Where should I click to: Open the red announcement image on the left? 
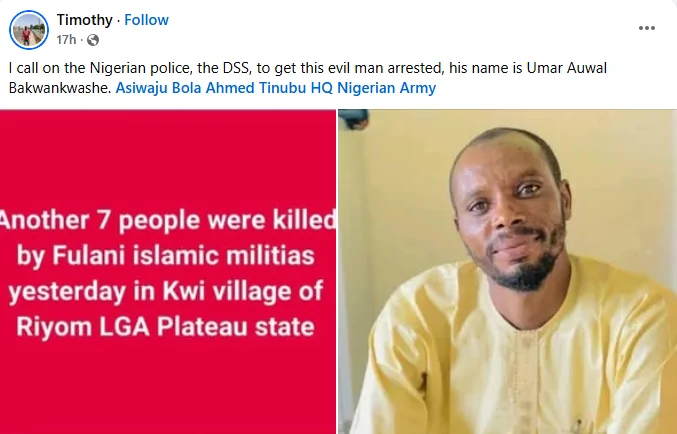tap(168, 271)
